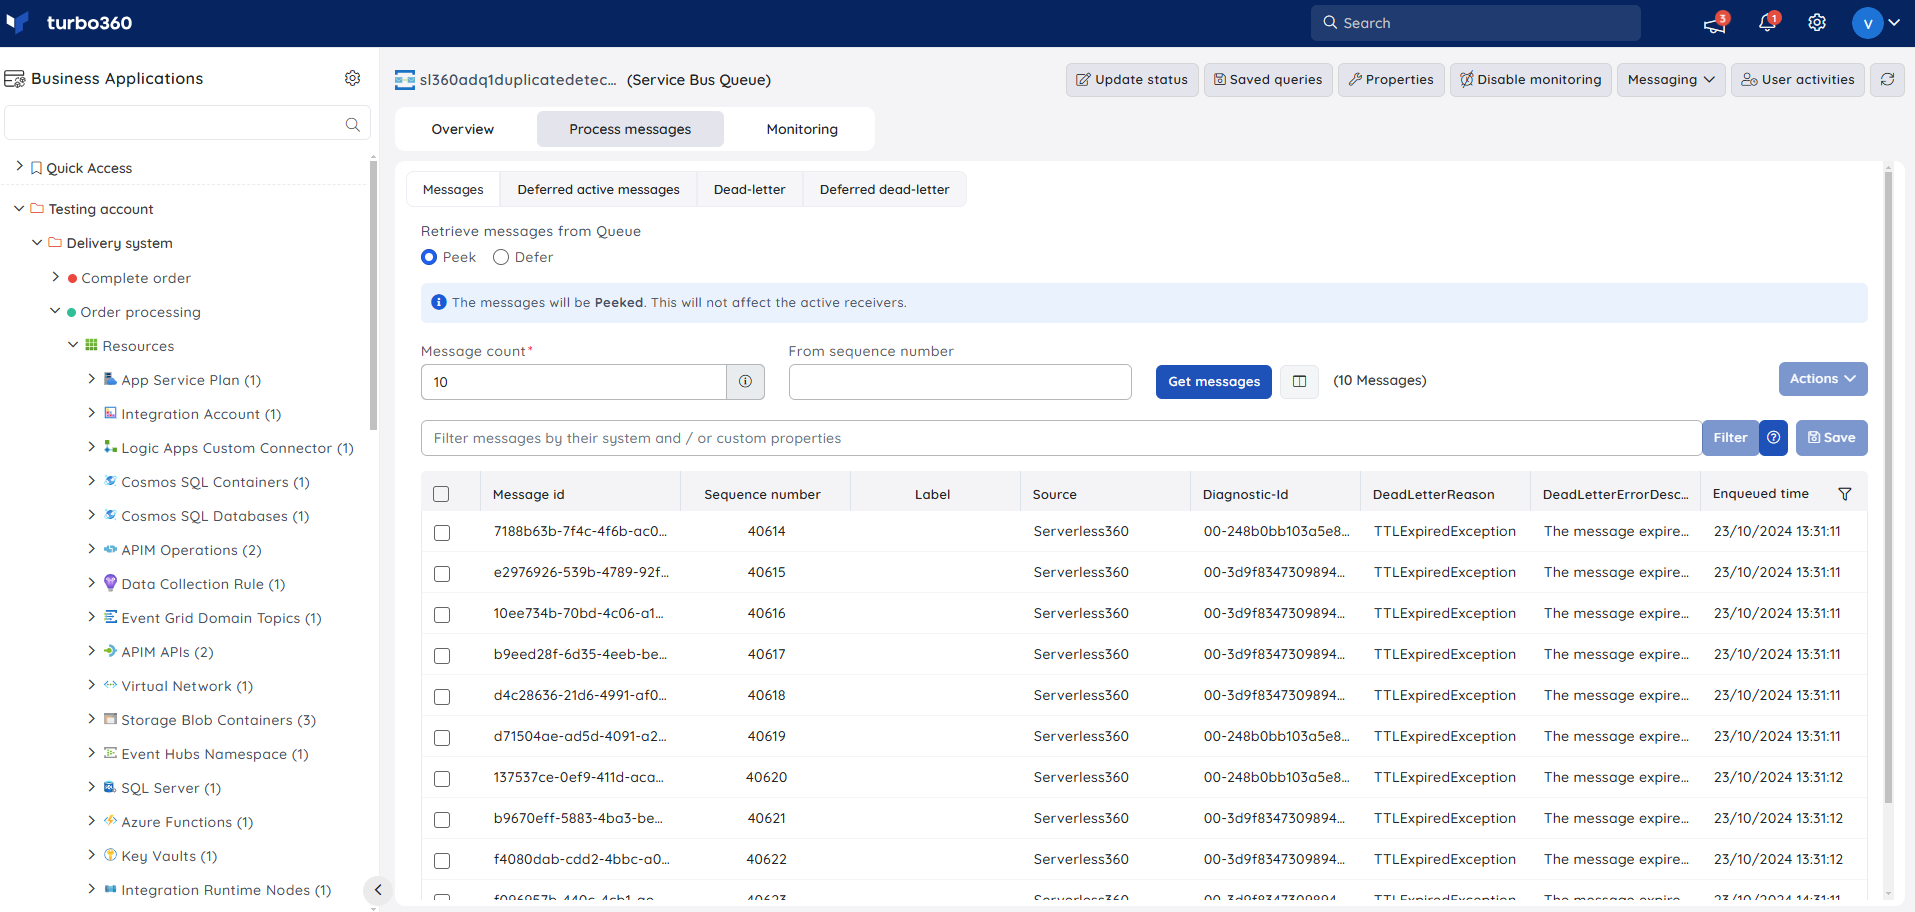
Task: Click the Azure Functions icon
Action: coord(110,821)
